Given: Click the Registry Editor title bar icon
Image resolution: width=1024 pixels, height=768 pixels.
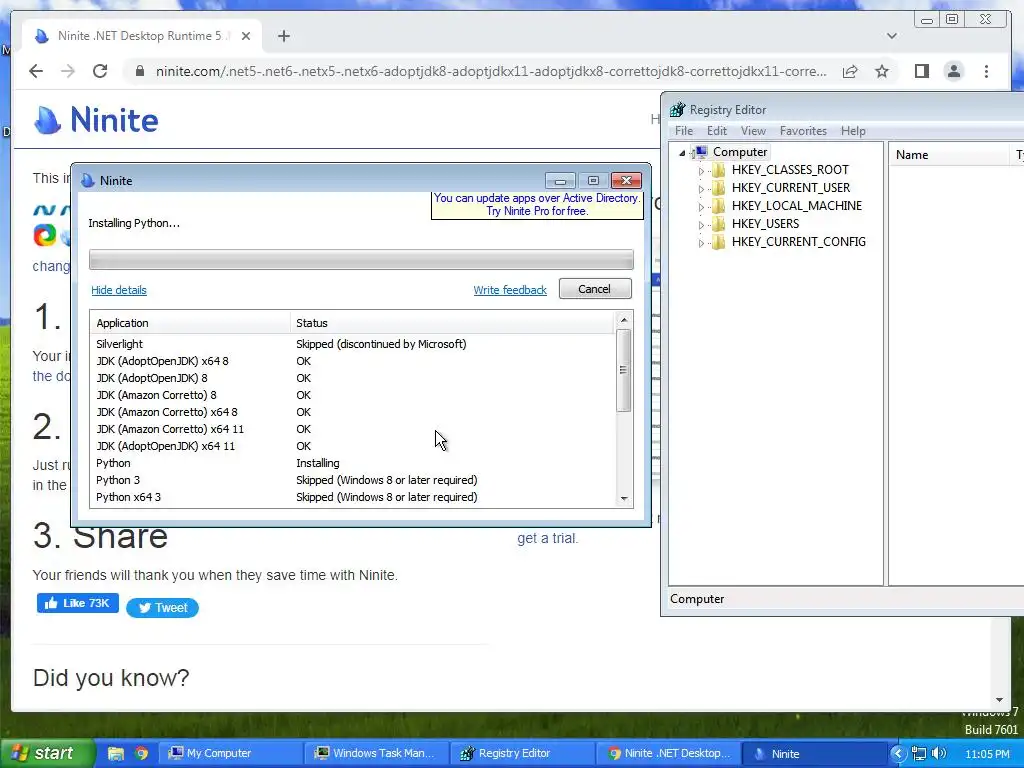Looking at the screenshot, I should pos(677,110).
